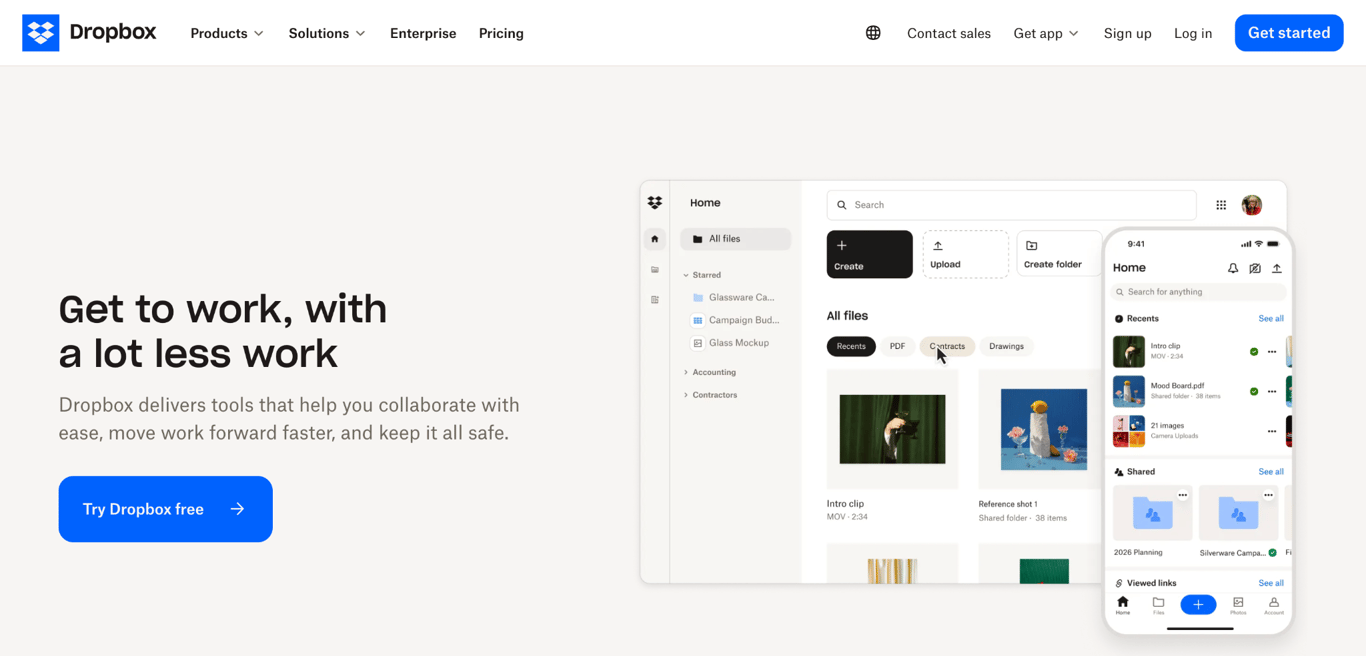Click the Upload button in the mockup
Screen dimensions: 1366x656
coord(965,254)
